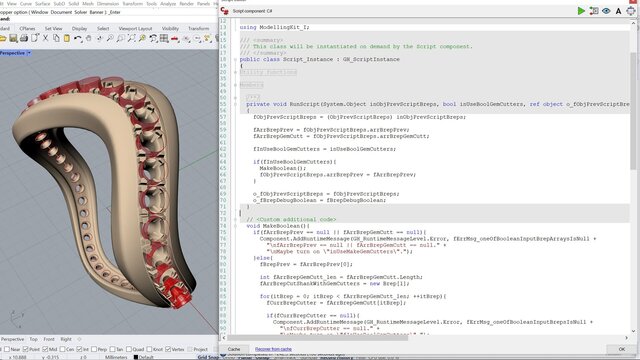Toggle the Cen osnap checkbox
The height and width of the screenshot is (360, 640).
coord(62,349)
